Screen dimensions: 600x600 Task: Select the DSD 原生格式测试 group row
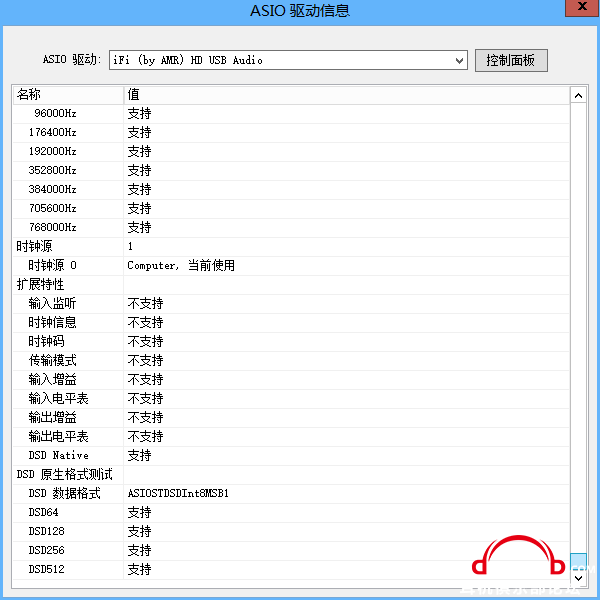(x=291, y=475)
